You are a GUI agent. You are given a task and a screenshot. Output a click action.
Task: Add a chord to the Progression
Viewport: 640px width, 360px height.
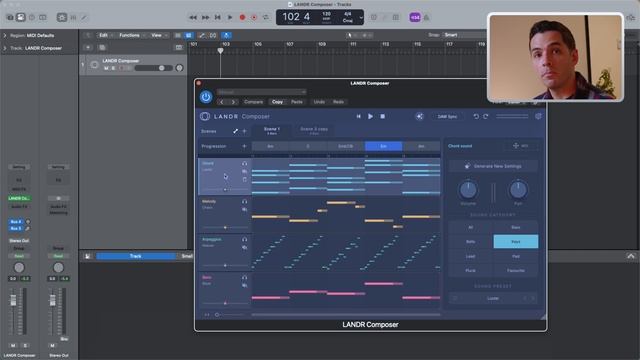point(244,146)
